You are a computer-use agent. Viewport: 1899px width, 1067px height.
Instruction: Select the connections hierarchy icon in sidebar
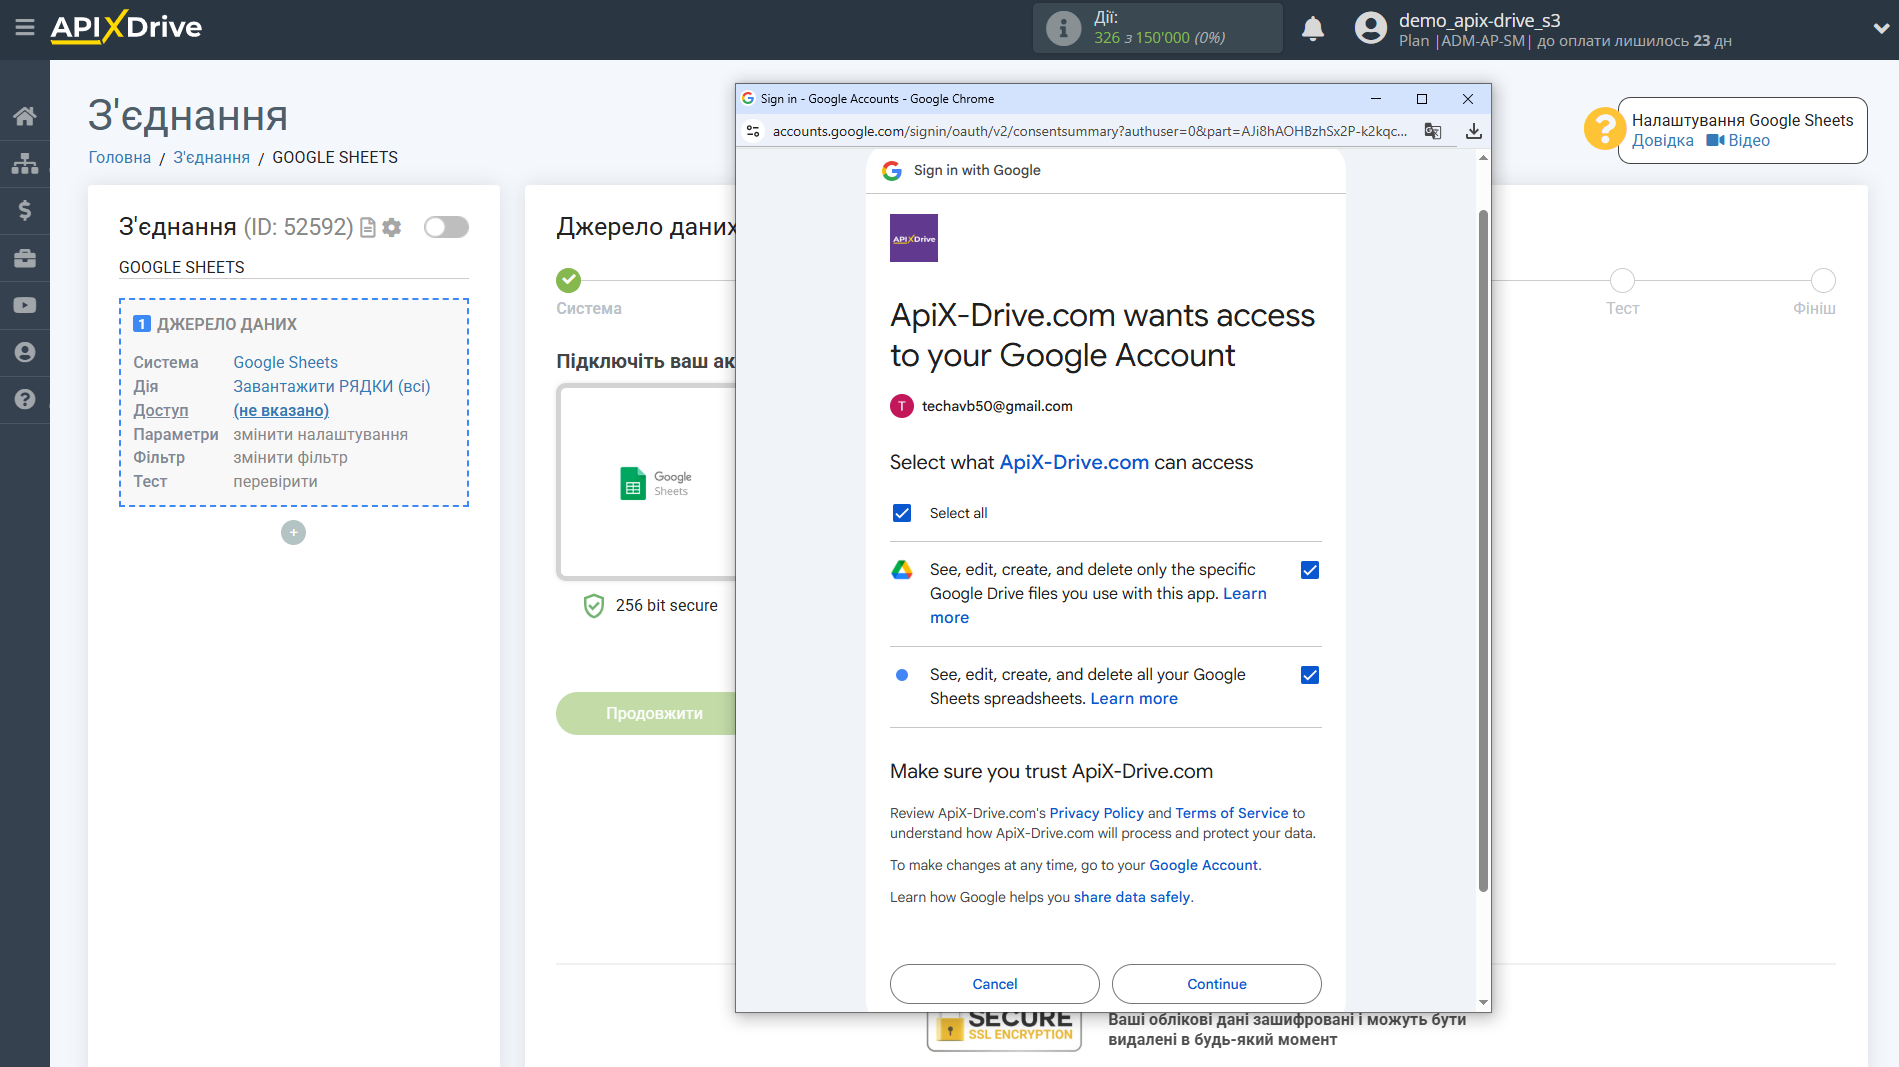(25, 162)
